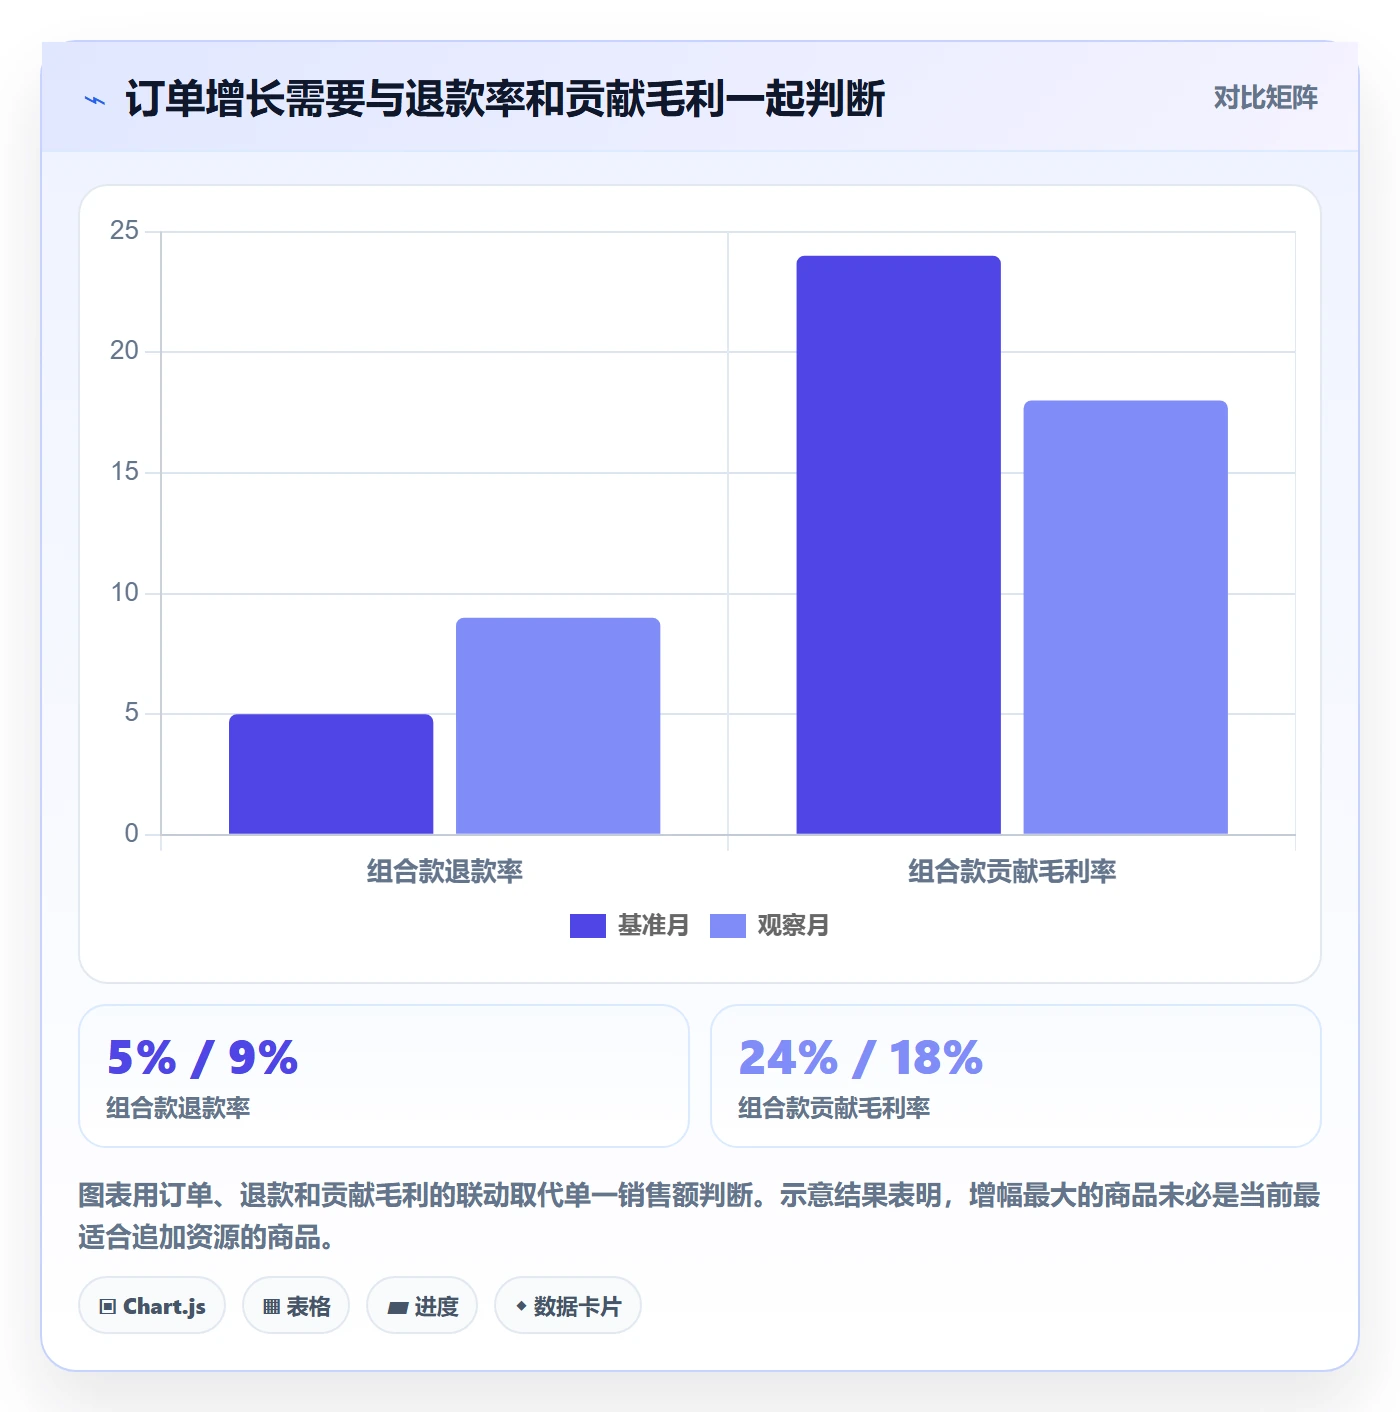Click the 基准月 dark blue legend swatch
This screenshot has height=1412, width=1400.
coord(588,926)
